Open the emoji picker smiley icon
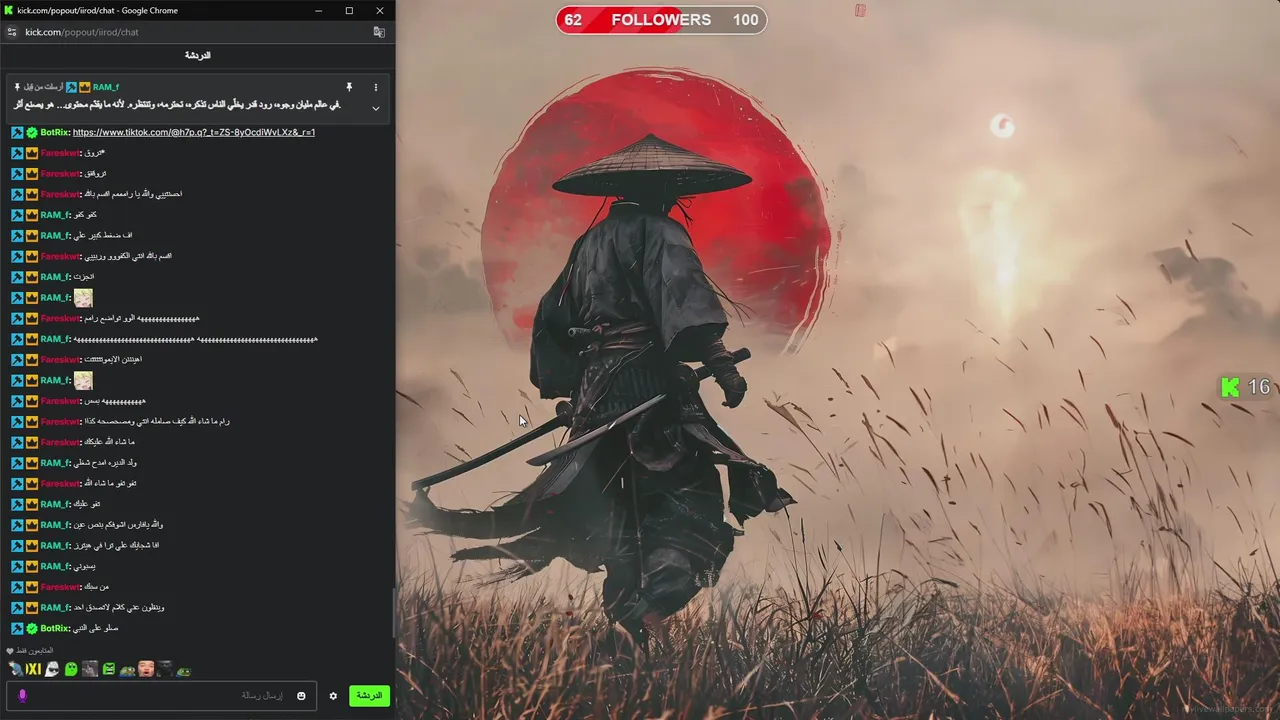This screenshot has width=1280, height=720. pos(301,696)
